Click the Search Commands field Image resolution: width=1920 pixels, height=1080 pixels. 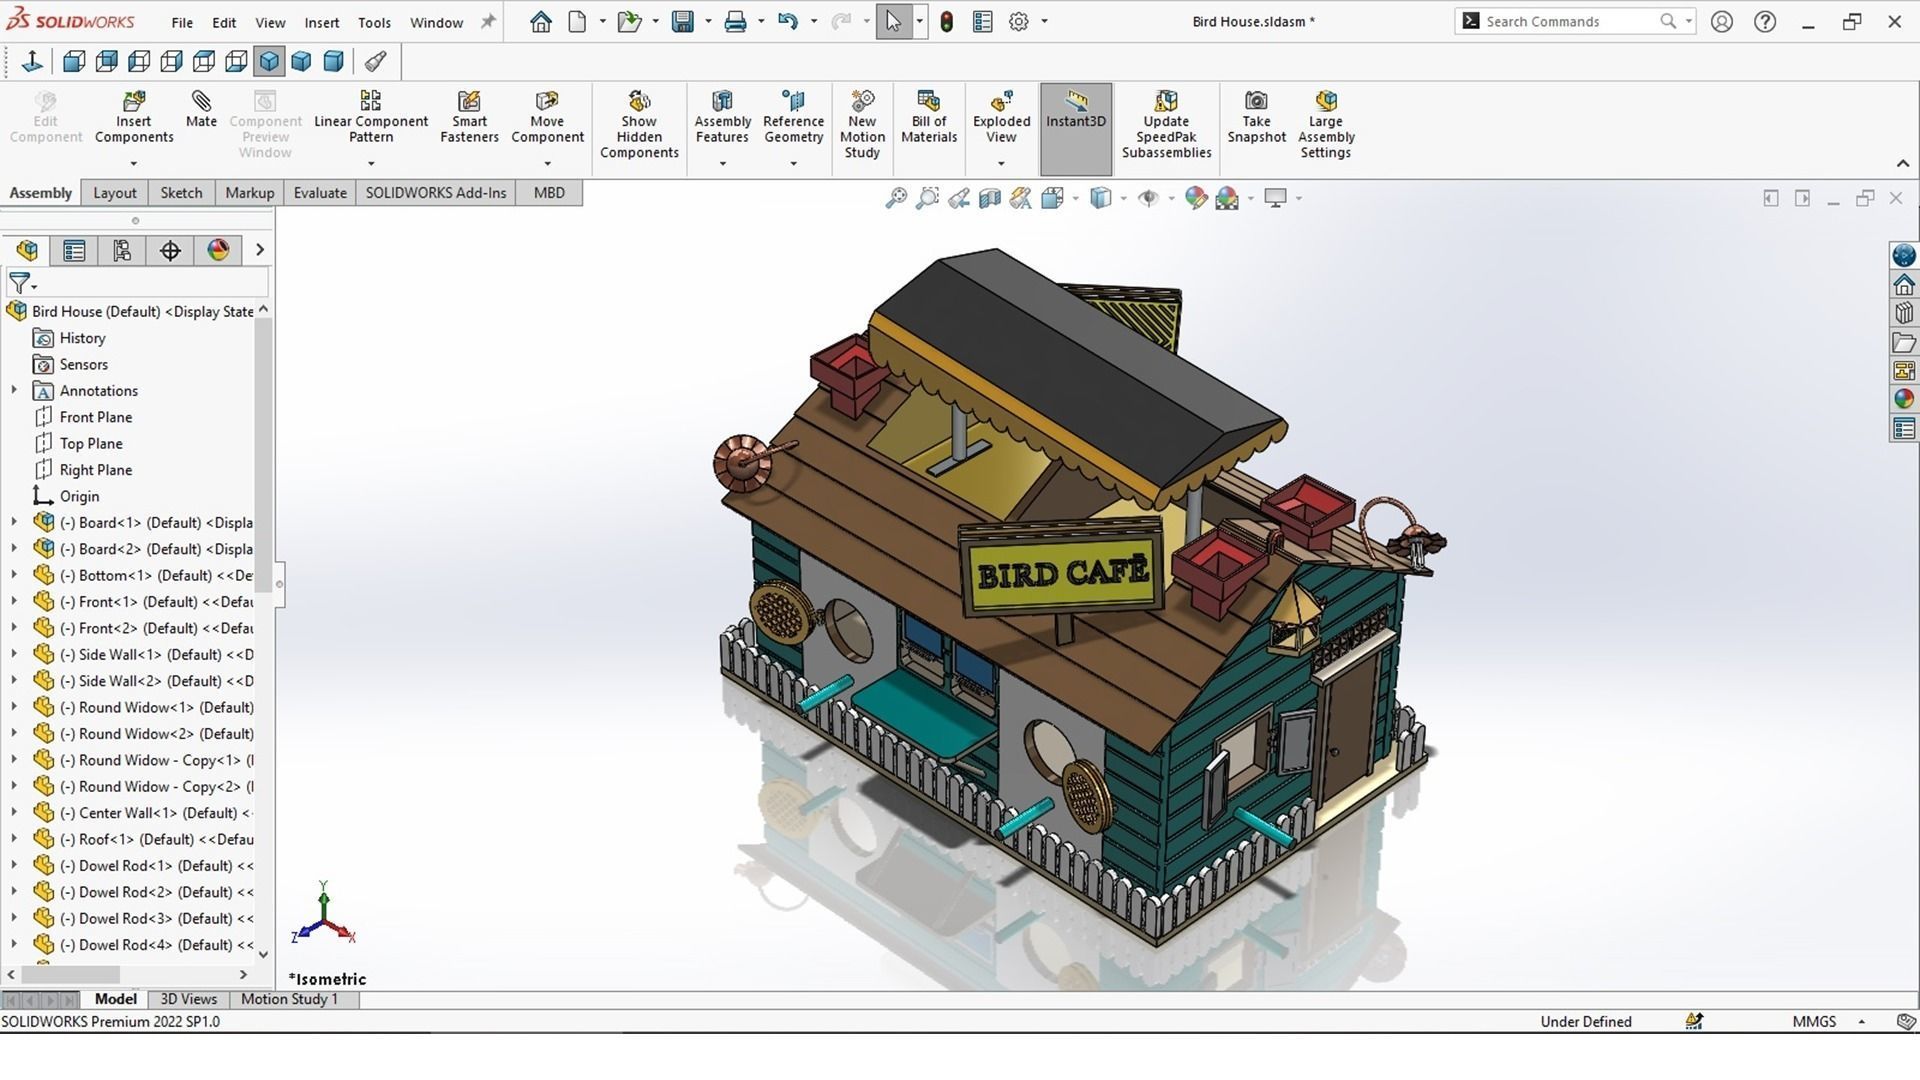(1575, 21)
